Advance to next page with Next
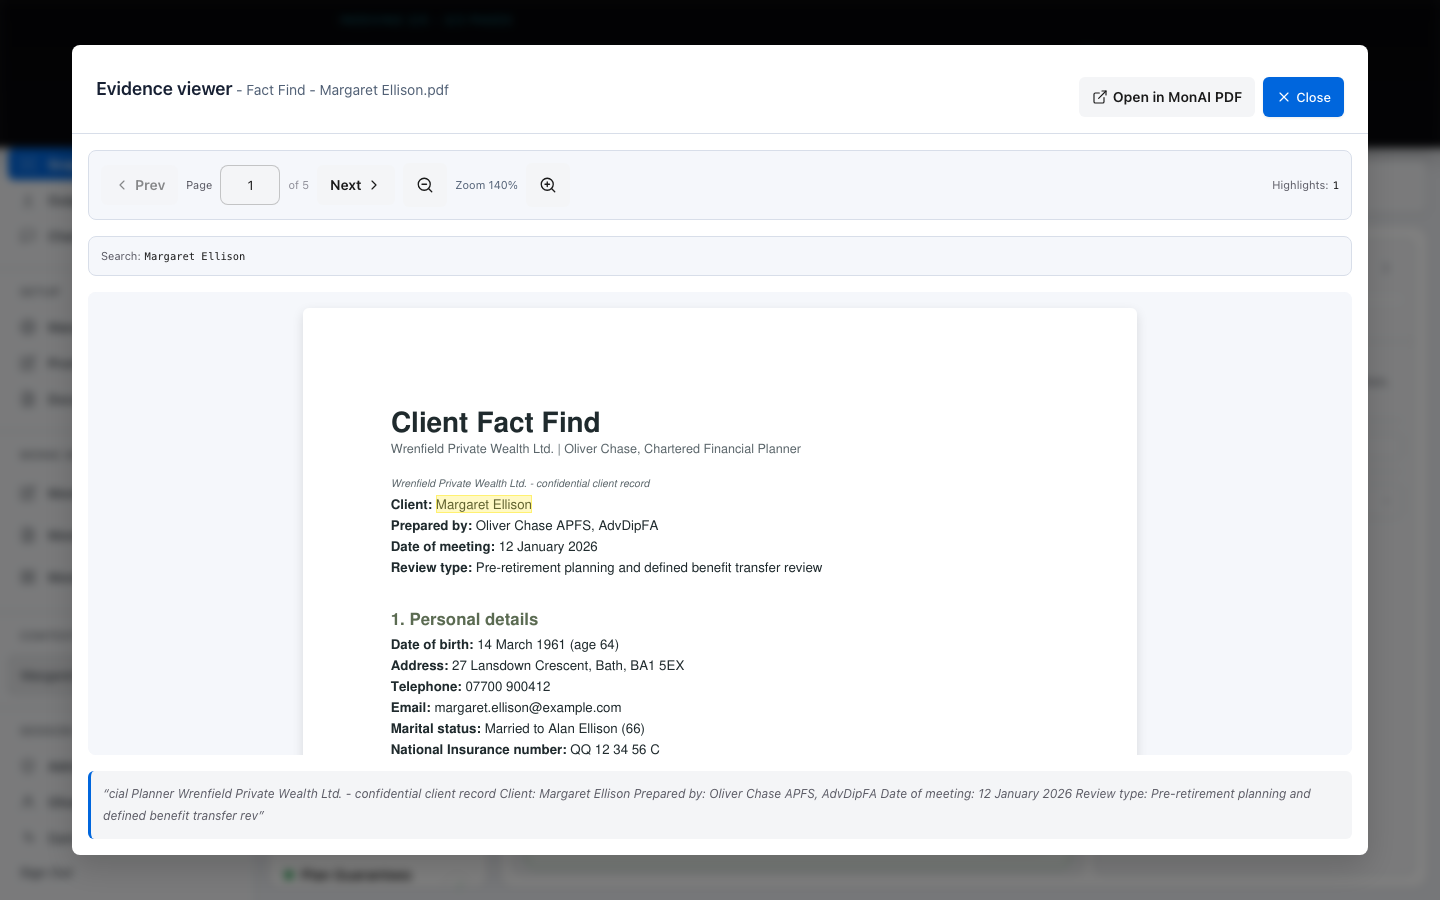Viewport: 1440px width, 900px height. 355,185
